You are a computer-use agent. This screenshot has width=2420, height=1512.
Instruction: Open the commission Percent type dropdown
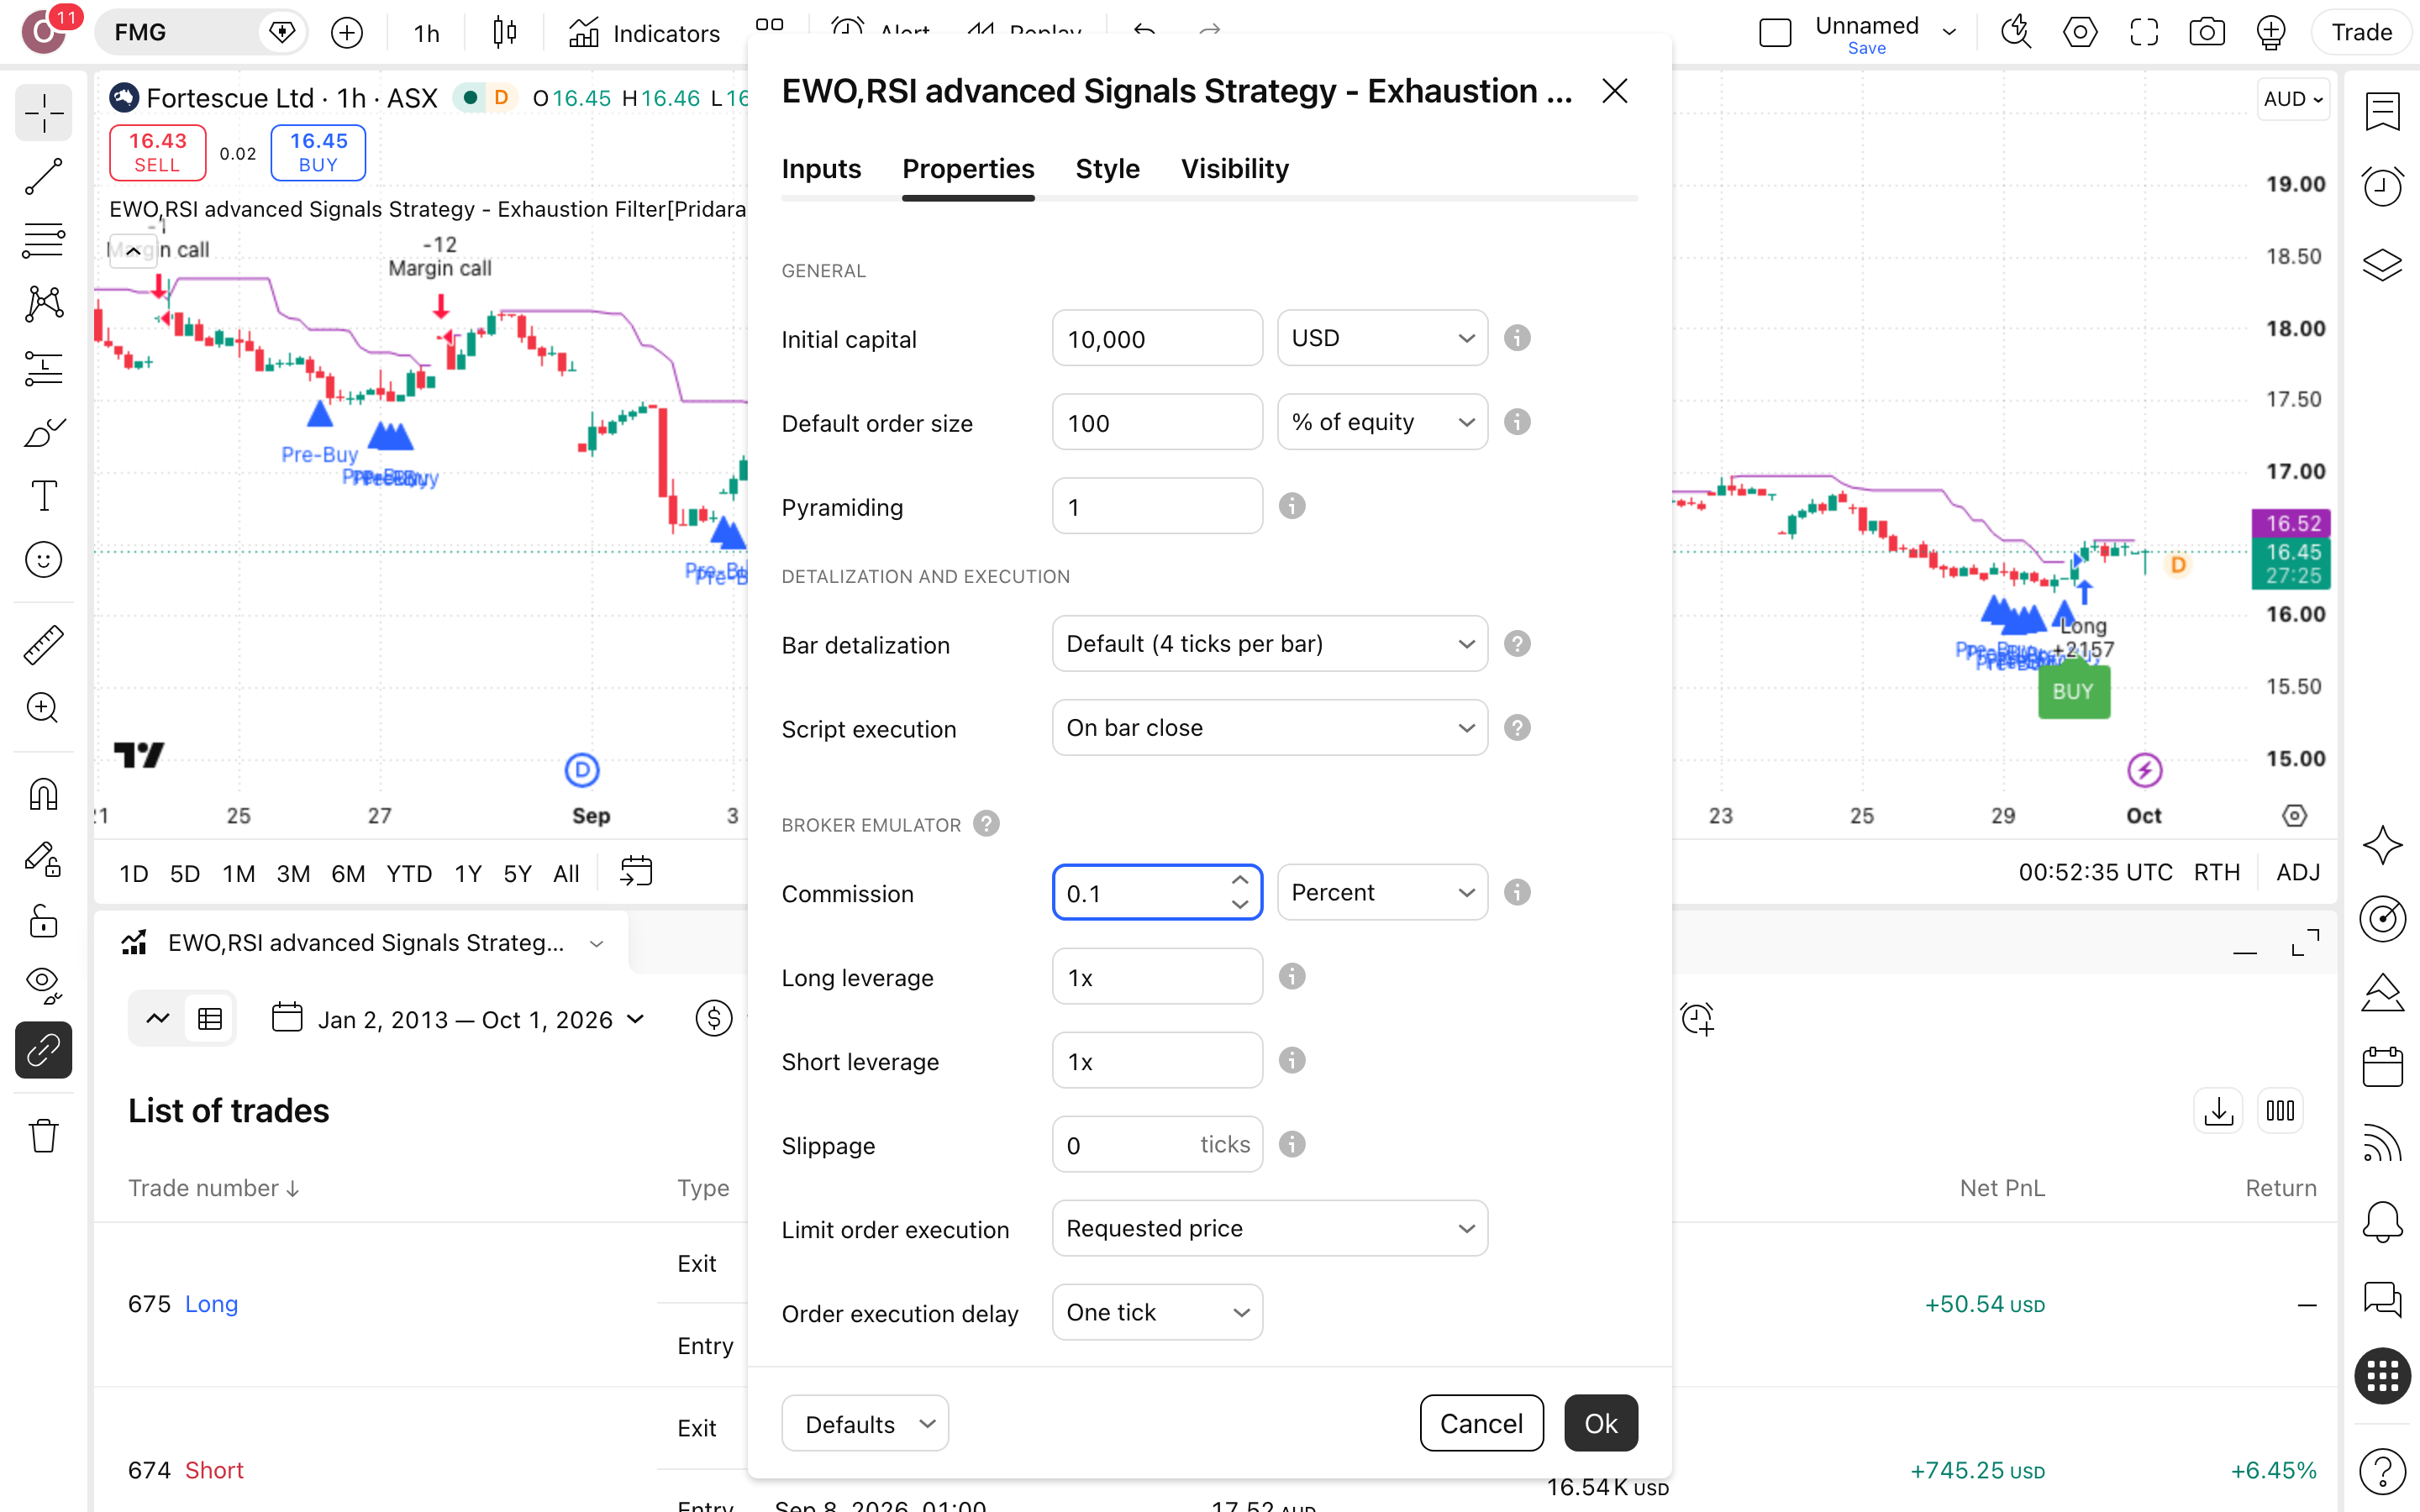1382,892
